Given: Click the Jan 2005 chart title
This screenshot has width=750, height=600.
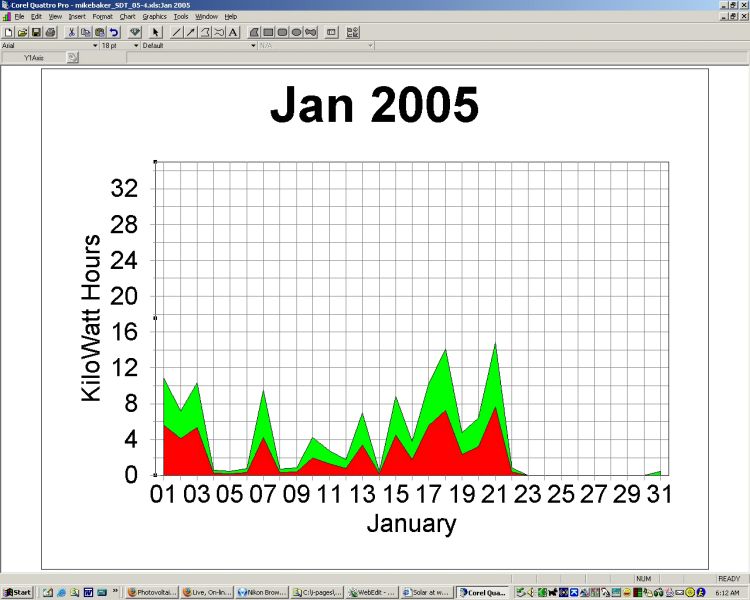Looking at the screenshot, I should (374, 106).
